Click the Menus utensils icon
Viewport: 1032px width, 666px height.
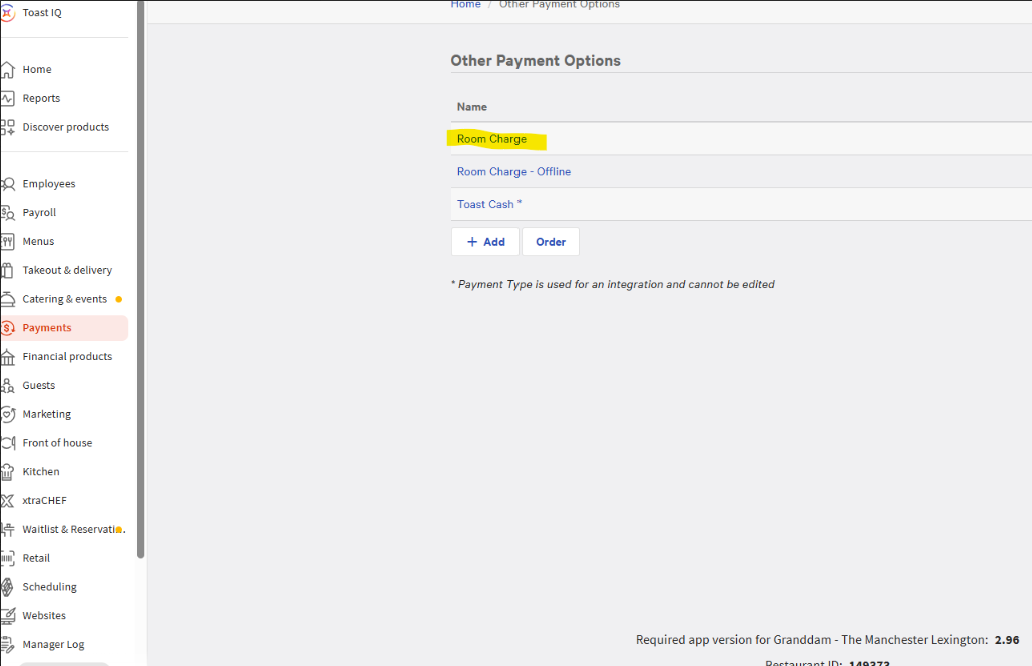(7, 242)
